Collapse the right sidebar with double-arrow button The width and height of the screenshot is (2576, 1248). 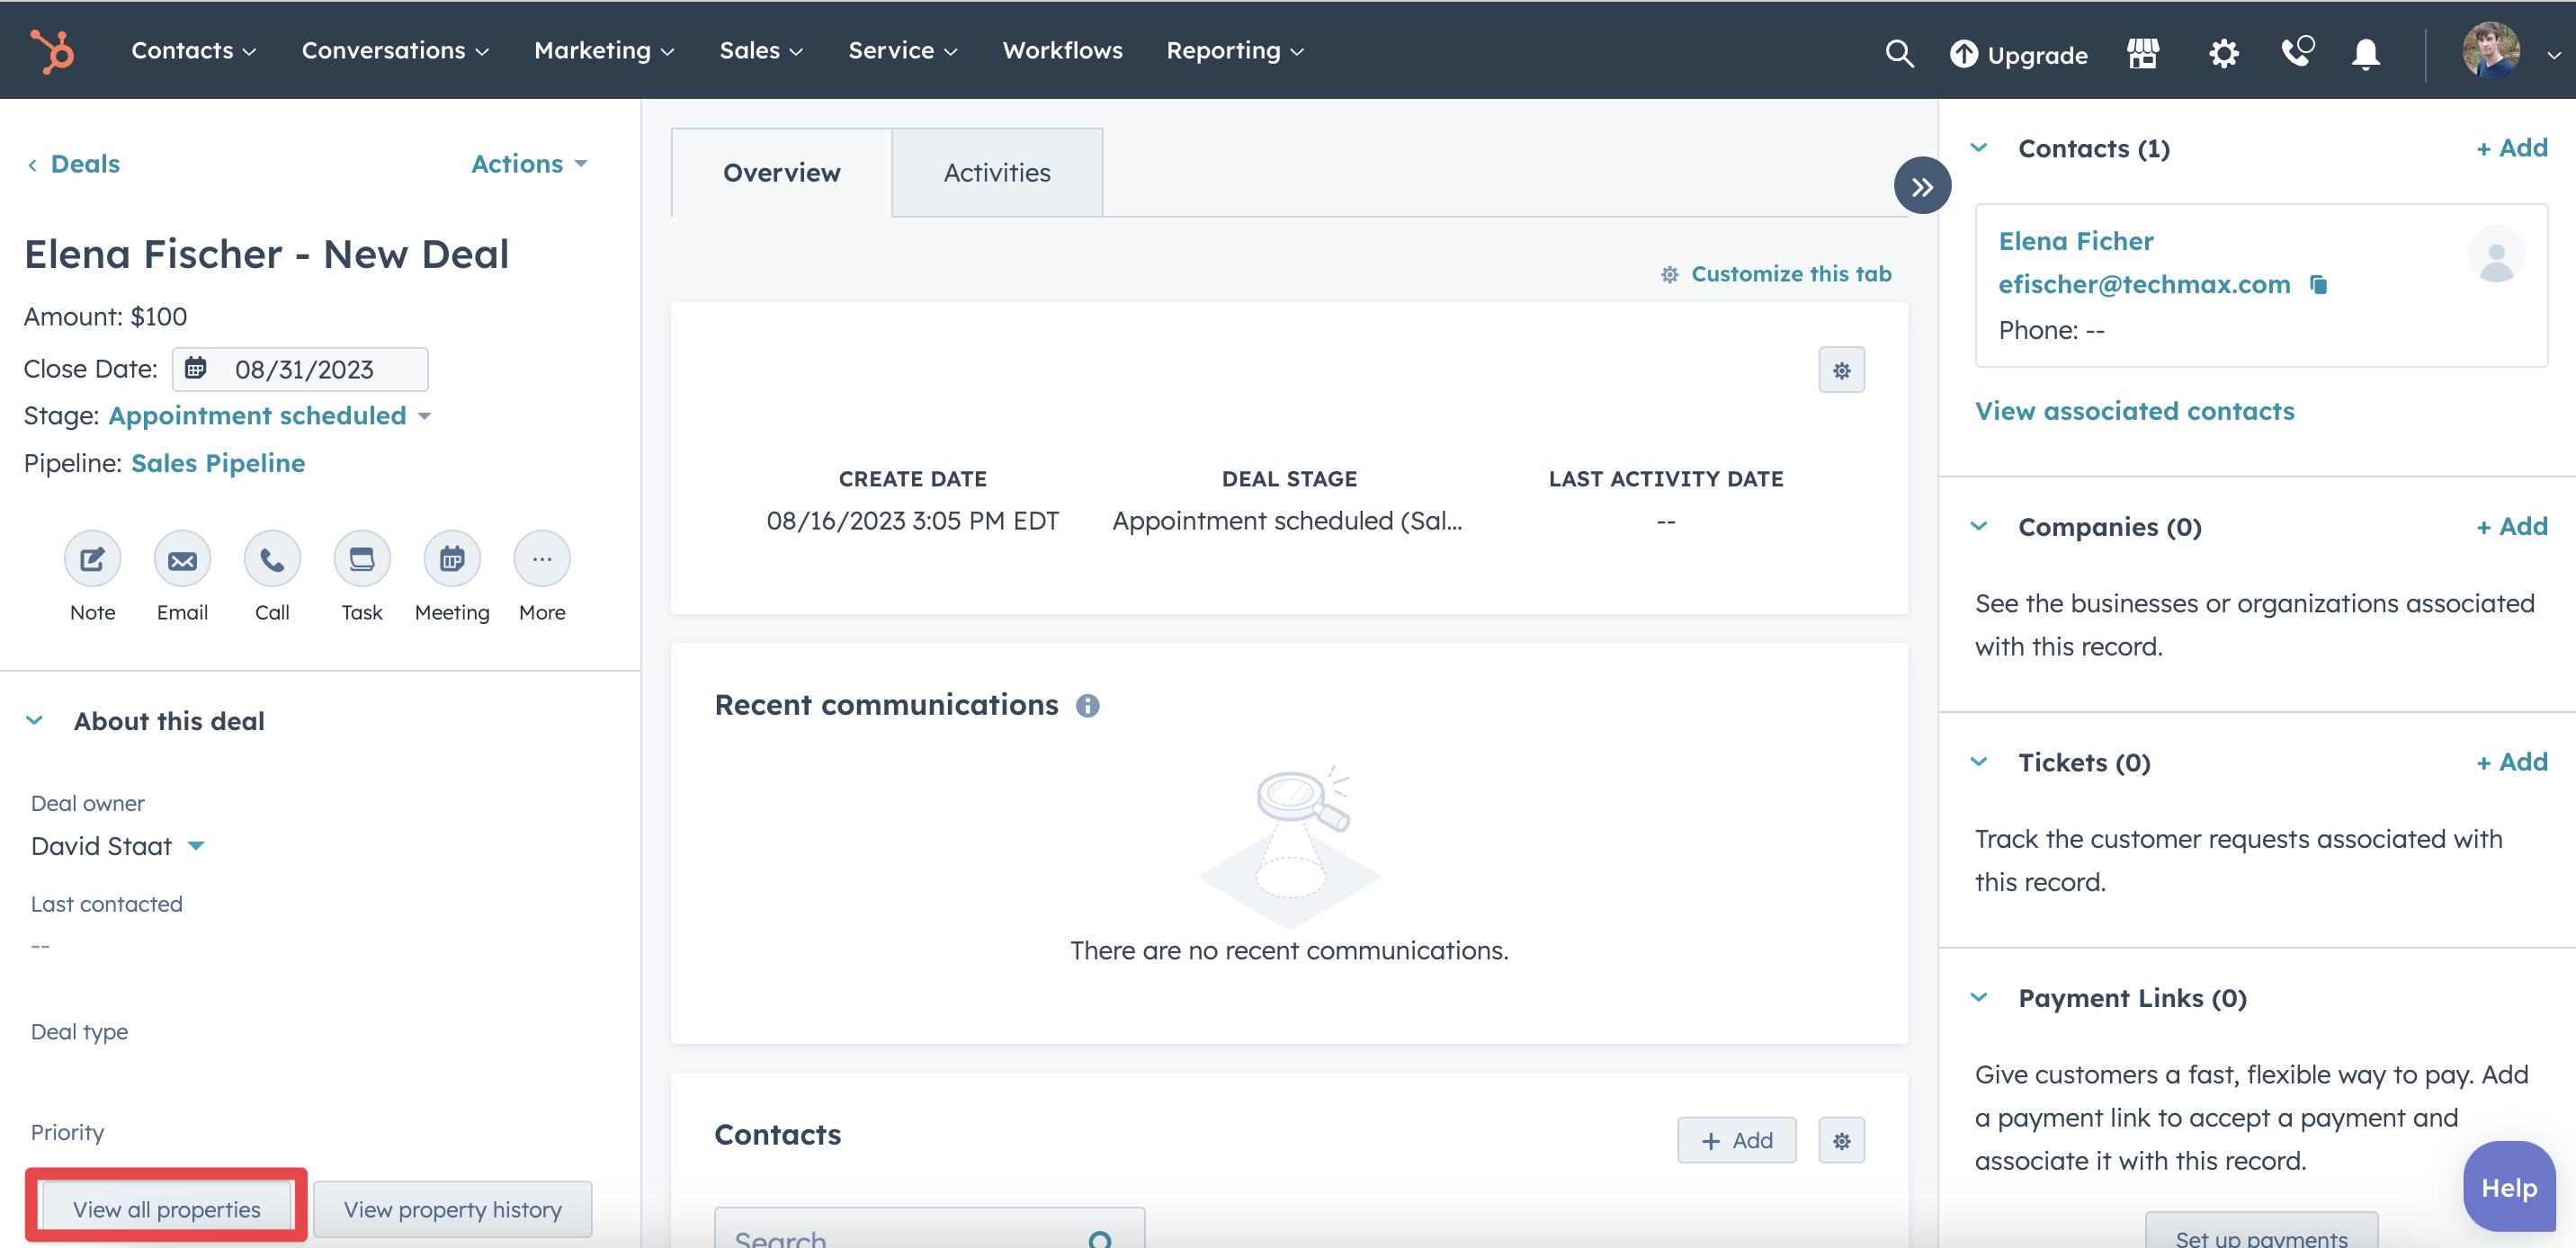[1922, 186]
